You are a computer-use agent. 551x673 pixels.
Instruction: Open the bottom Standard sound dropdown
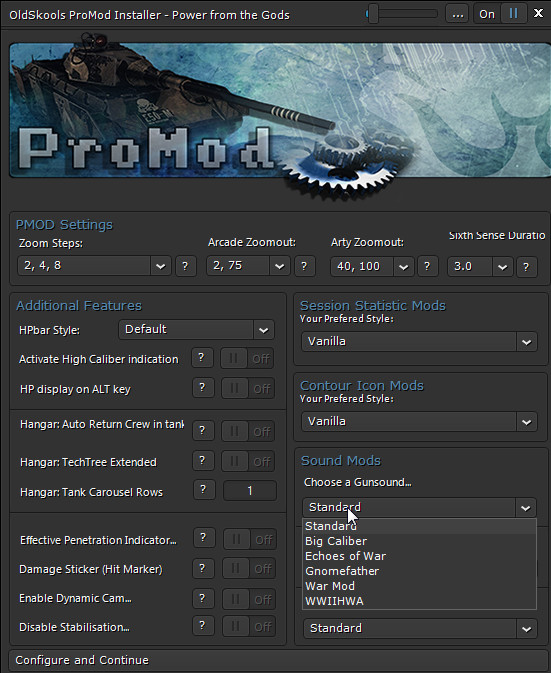point(420,628)
